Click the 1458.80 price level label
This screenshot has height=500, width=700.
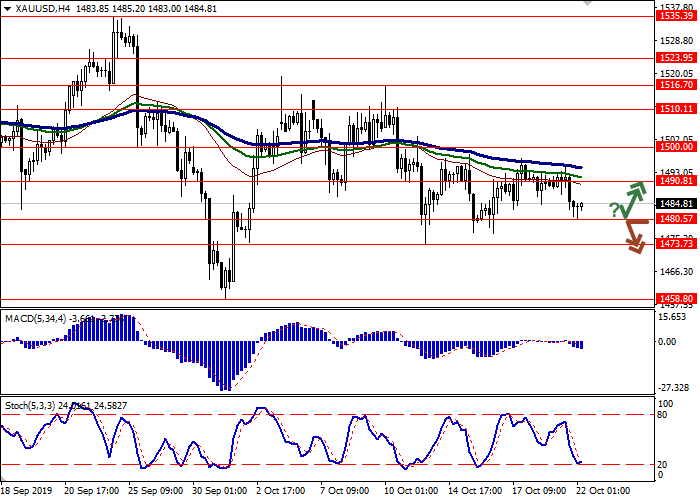(676, 298)
